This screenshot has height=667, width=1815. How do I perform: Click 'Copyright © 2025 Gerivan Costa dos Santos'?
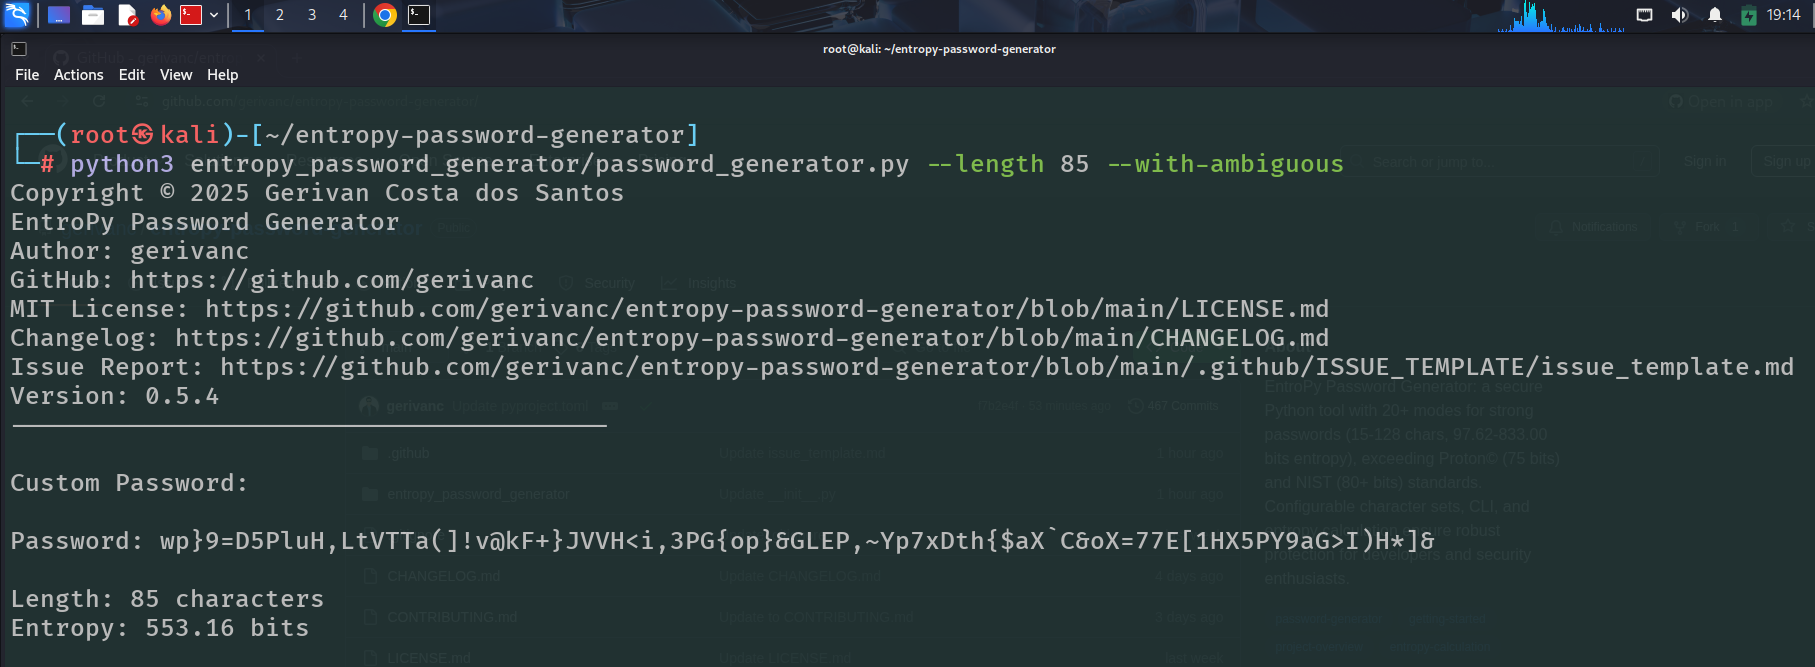tap(317, 193)
